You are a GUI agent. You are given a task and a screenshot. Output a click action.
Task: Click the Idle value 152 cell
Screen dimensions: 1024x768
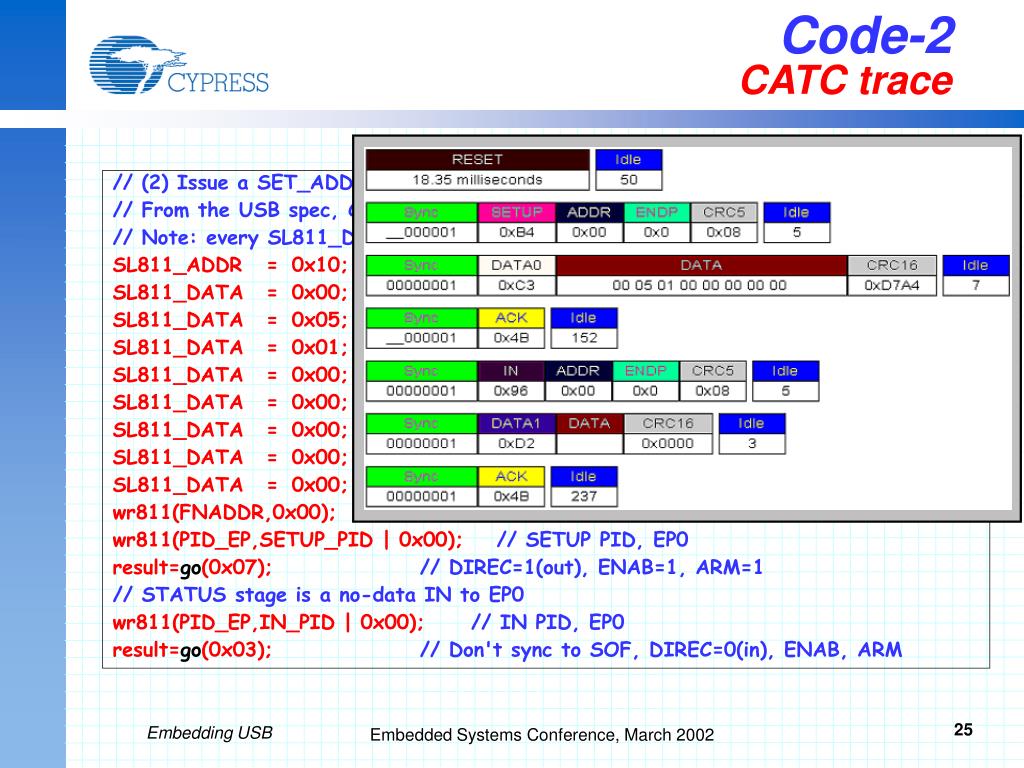point(583,338)
